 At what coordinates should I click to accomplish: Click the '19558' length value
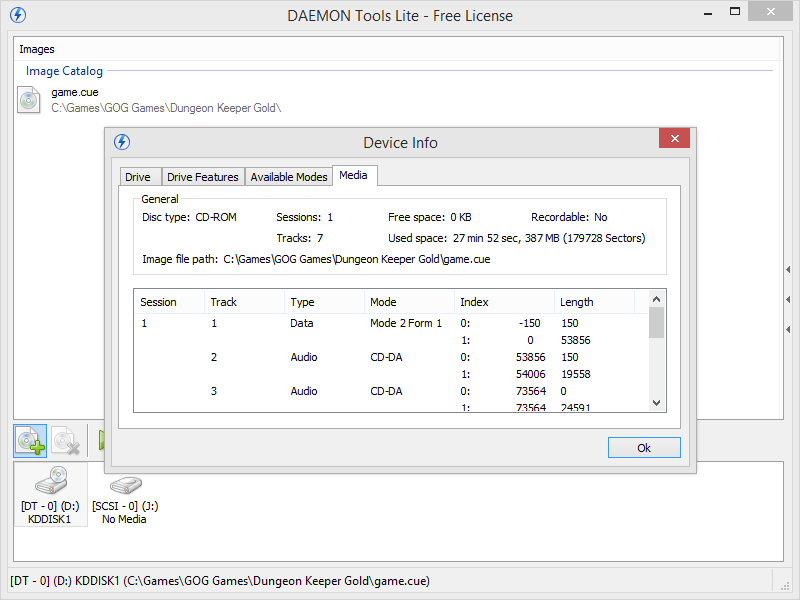(x=576, y=374)
